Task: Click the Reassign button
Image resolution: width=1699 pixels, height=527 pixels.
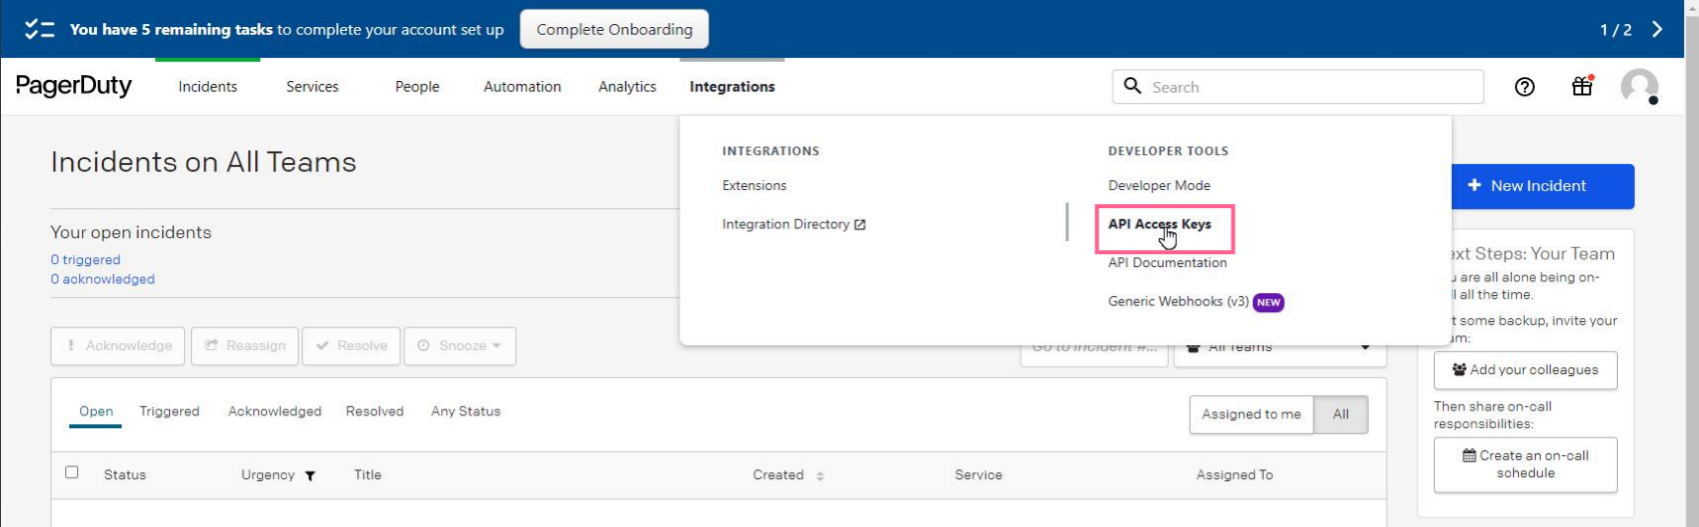Action: click(245, 346)
